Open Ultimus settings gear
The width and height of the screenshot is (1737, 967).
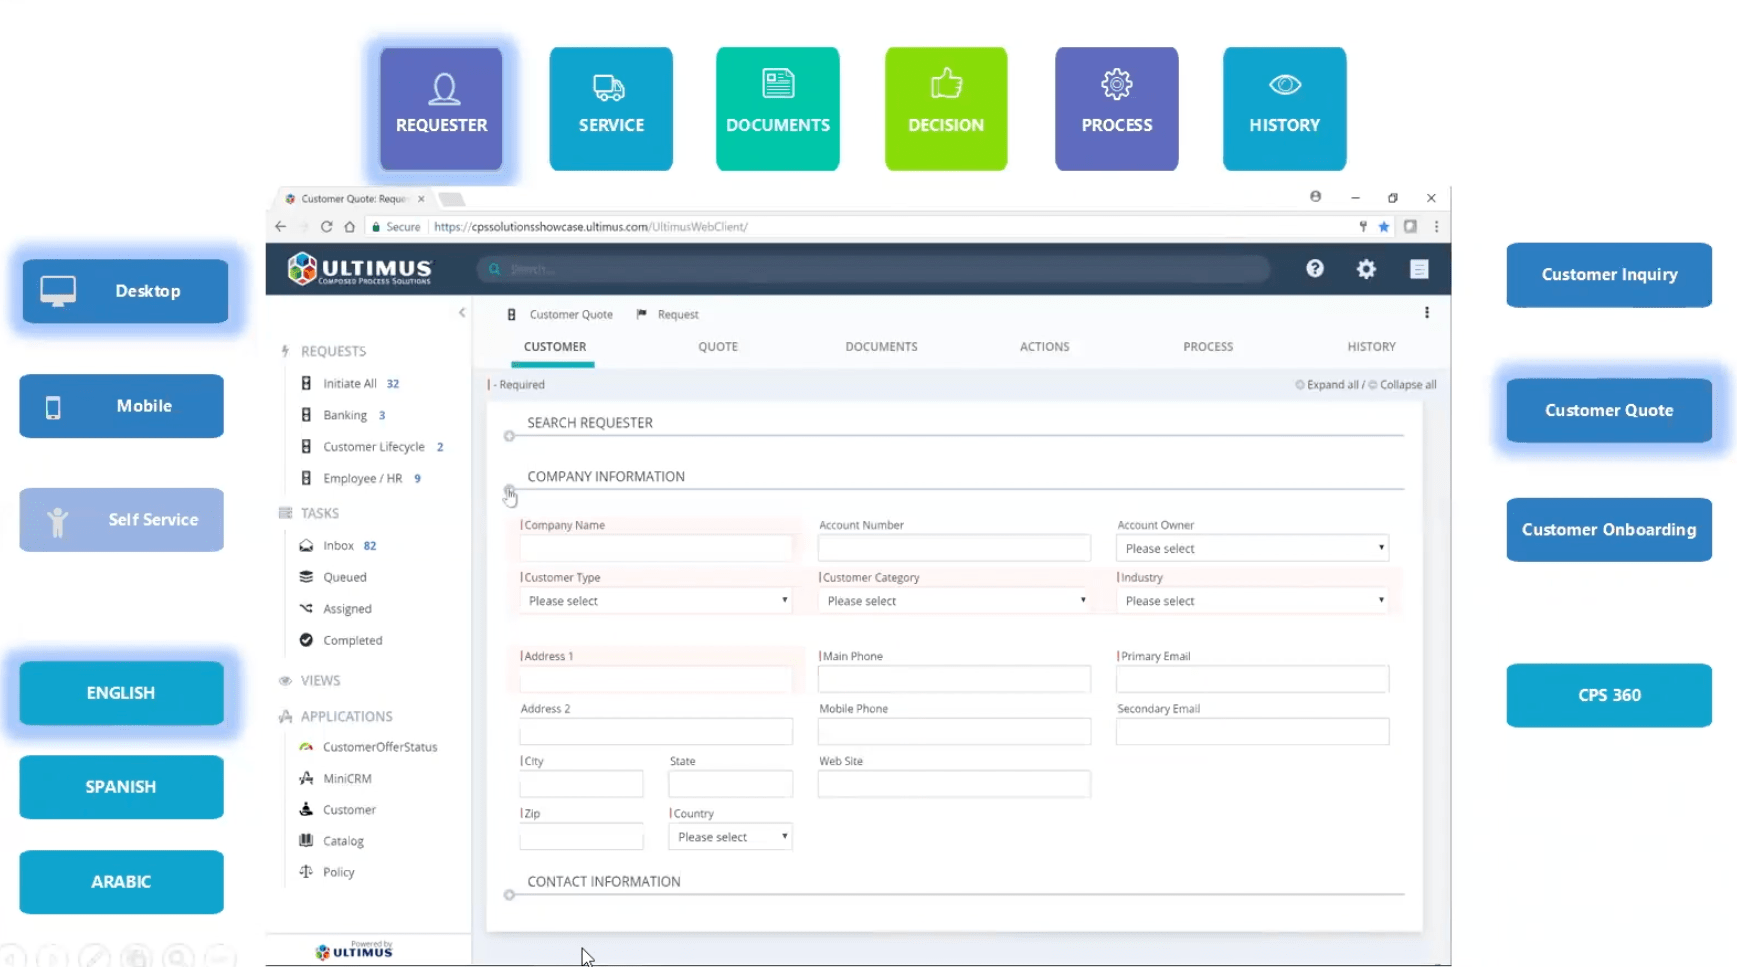tap(1367, 269)
